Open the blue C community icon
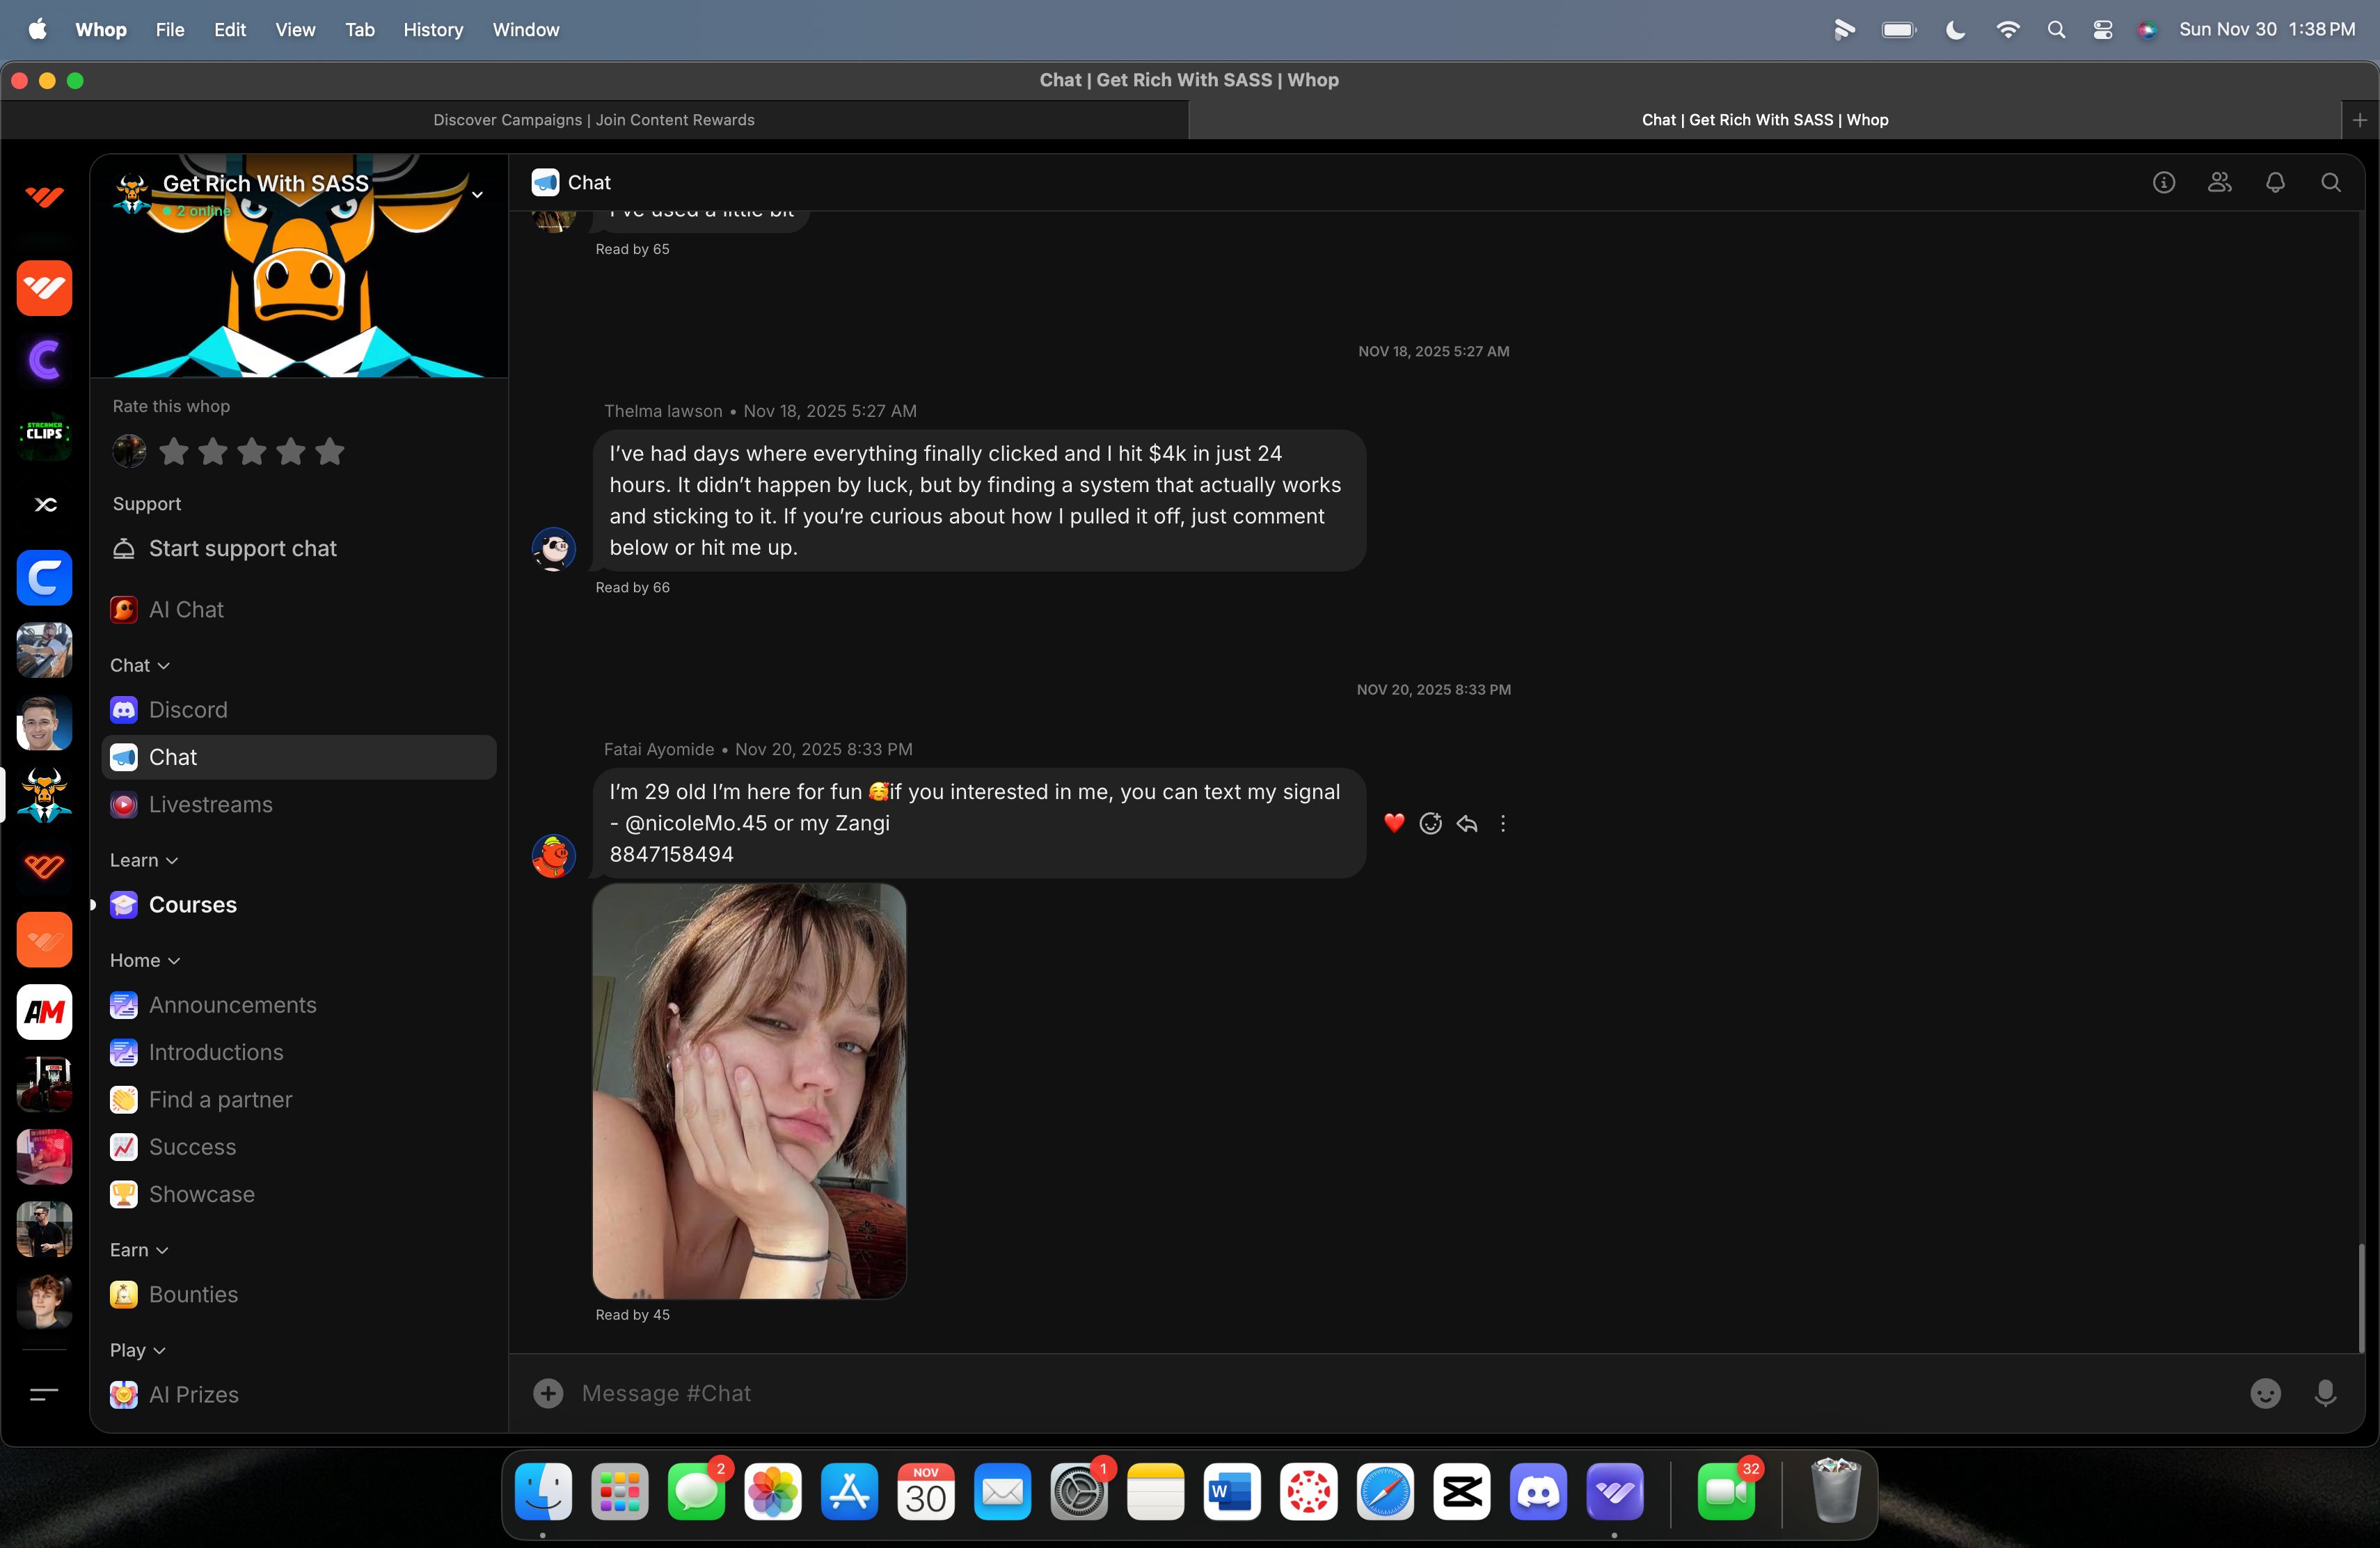The width and height of the screenshot is (2380, 1548). [44, 578]
